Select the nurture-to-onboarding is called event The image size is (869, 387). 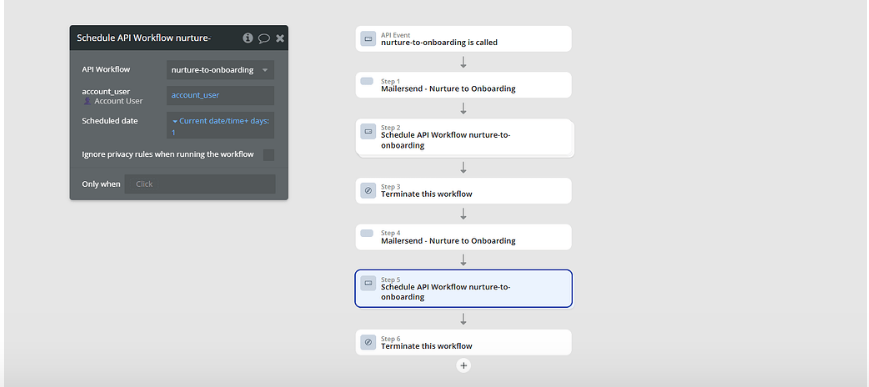coord(463,39)
